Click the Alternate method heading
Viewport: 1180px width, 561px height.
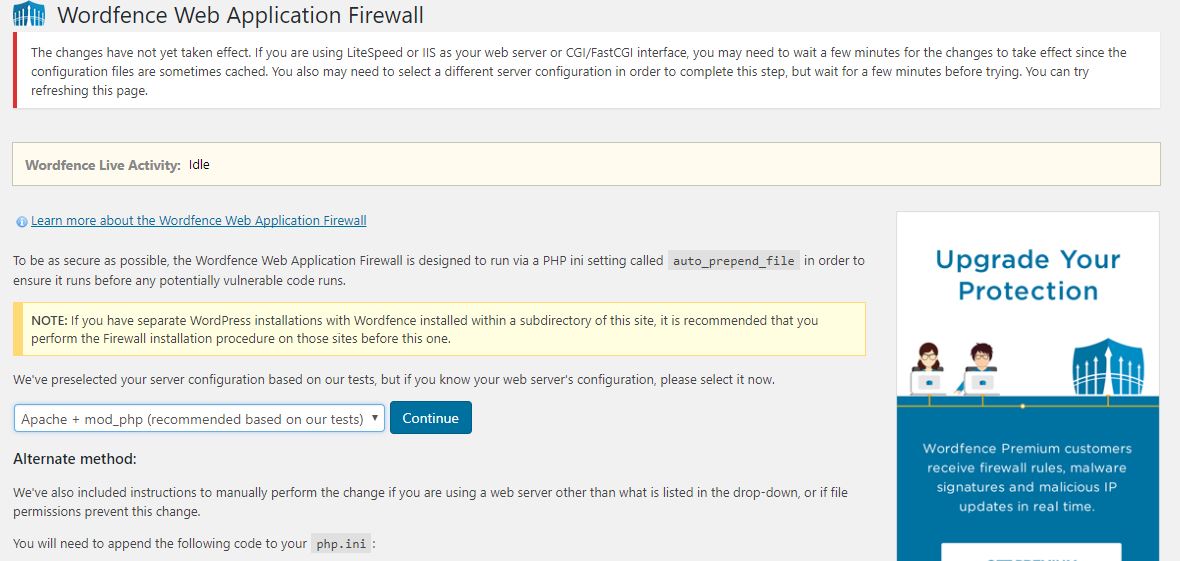[x=75, y=459]
